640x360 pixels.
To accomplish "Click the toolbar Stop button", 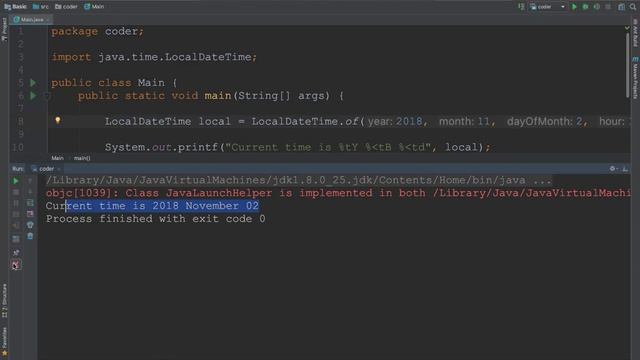I will coord(608,7).
